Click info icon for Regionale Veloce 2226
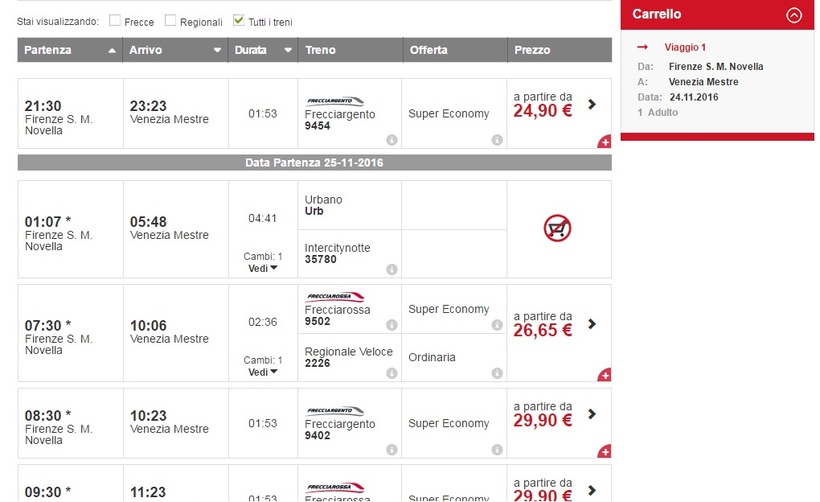The width and height of the screenshot is (820, 502). pyautogui.click(x=392, y=373)
